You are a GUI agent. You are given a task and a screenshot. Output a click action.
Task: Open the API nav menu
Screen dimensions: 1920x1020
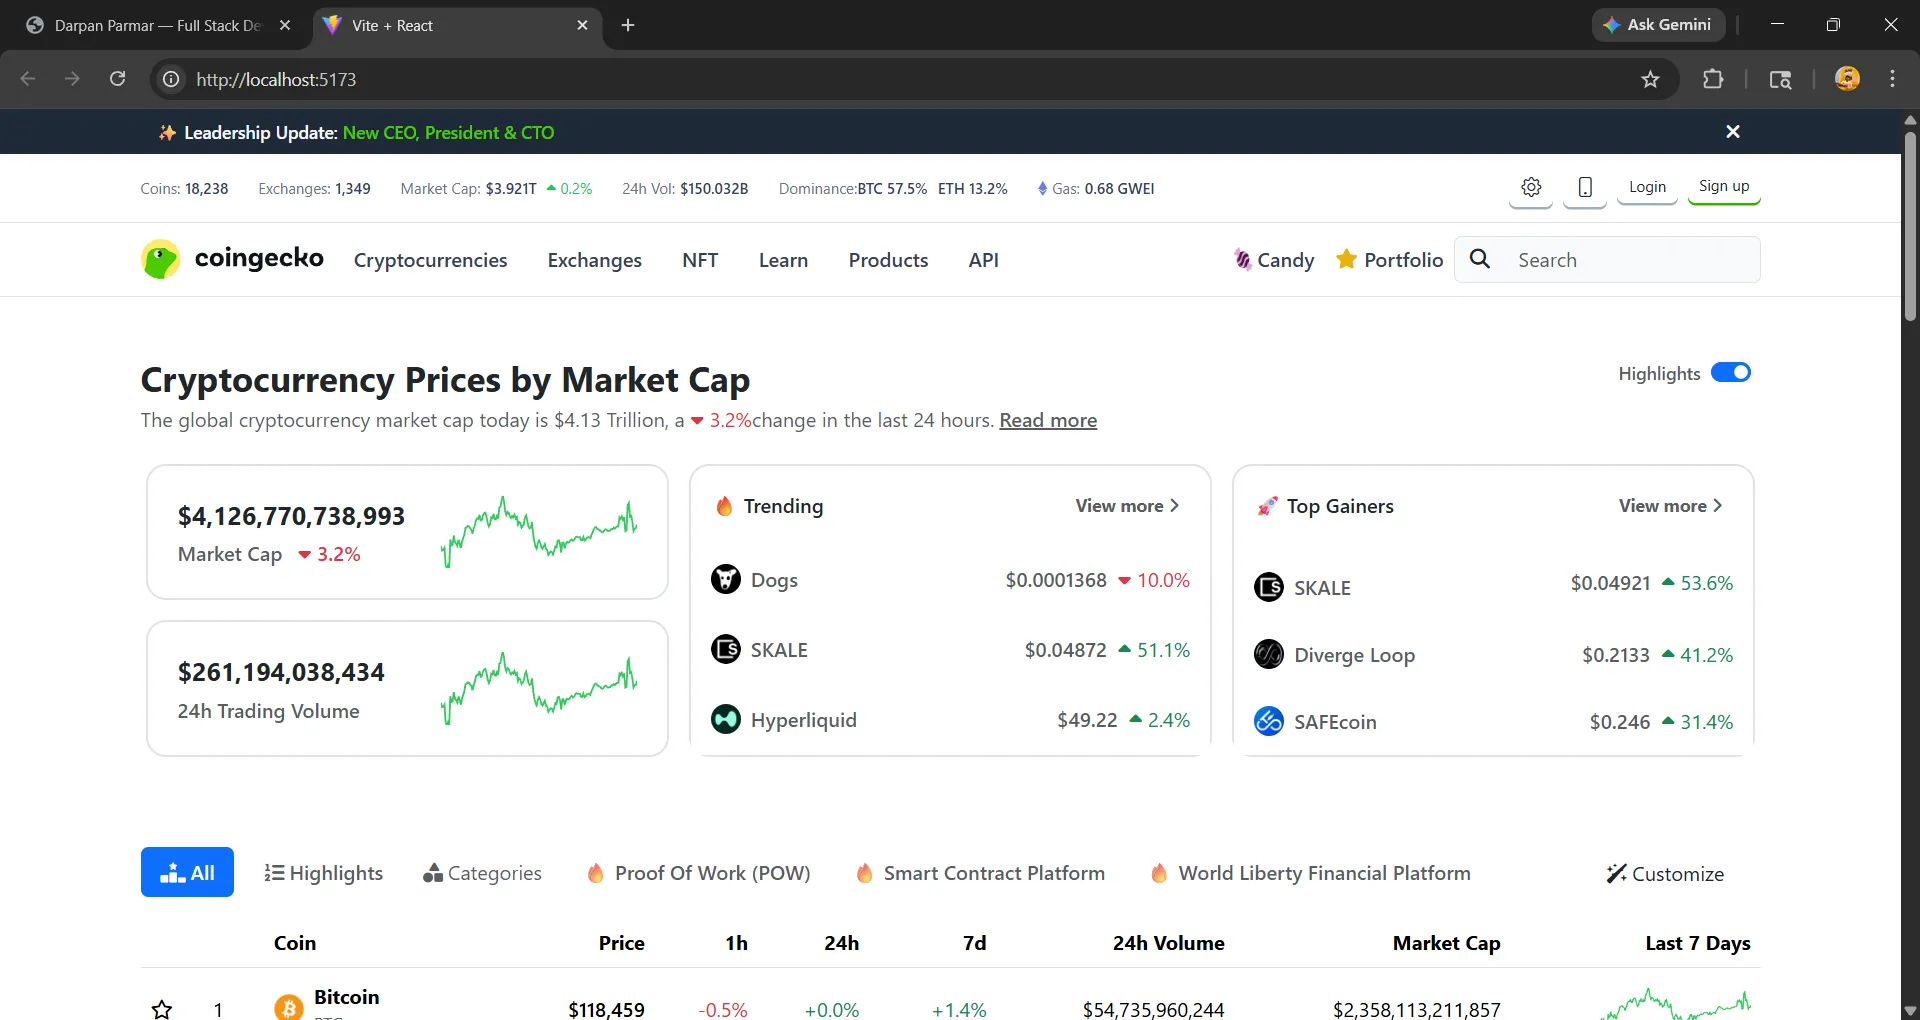point(984,260)
